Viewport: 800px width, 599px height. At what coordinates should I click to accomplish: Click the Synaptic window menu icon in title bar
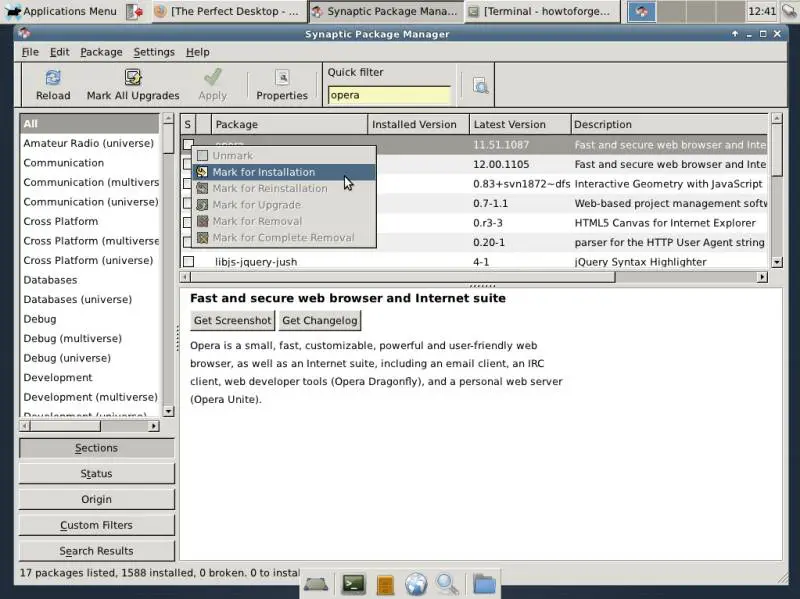(23, 34)
